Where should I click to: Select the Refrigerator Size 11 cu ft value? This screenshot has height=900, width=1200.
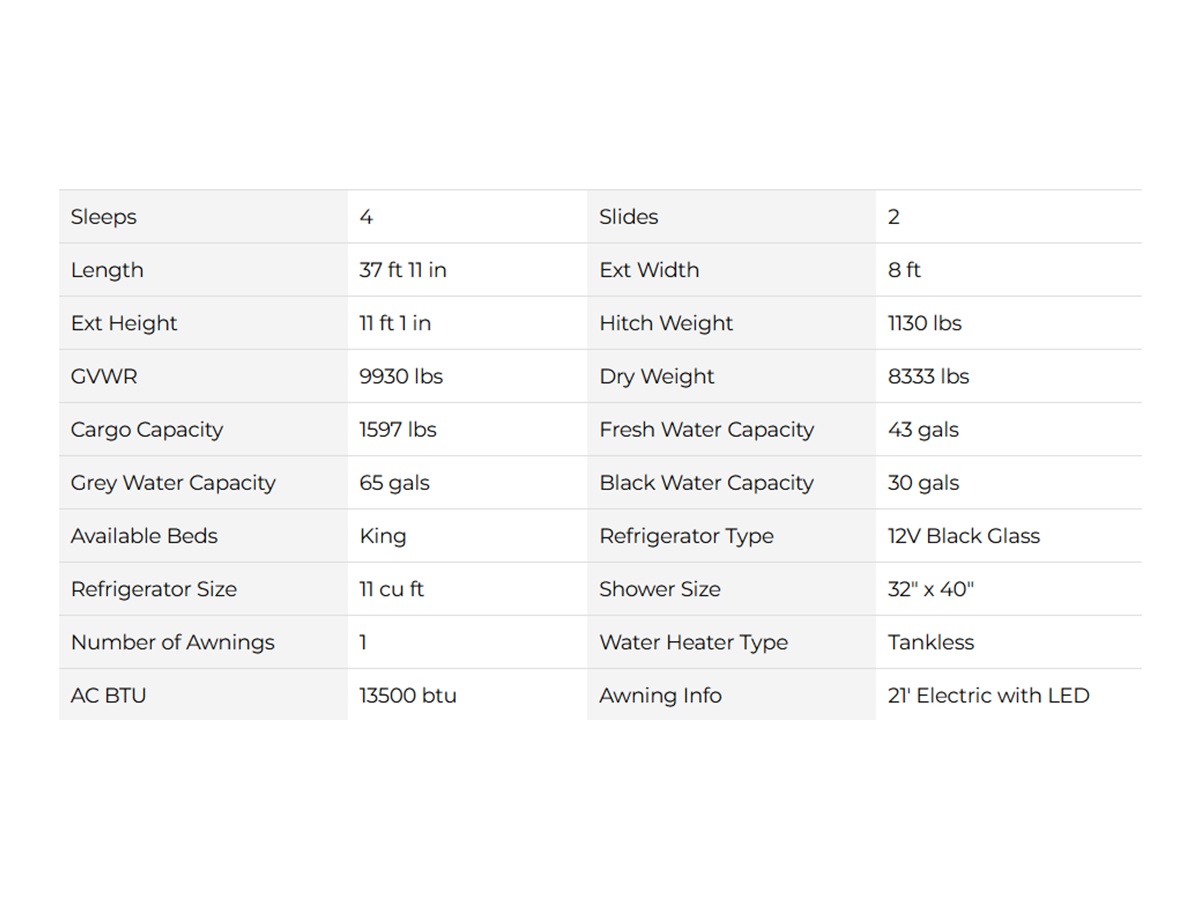(391, 589)
